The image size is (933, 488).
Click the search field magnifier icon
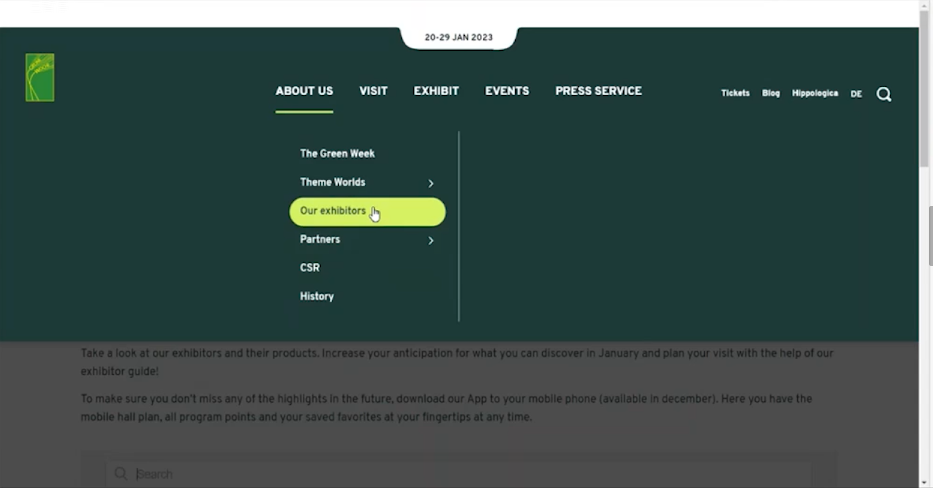121,474
